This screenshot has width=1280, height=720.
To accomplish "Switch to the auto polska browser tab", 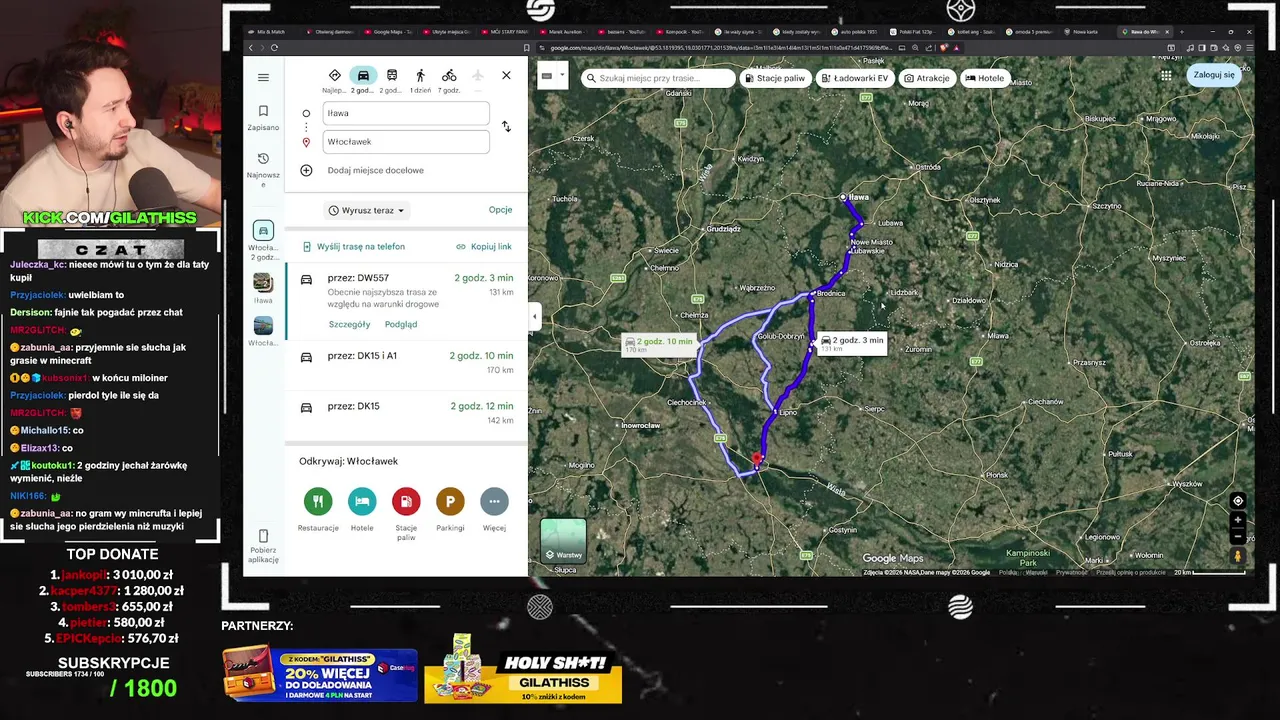I will coord(855,32).
